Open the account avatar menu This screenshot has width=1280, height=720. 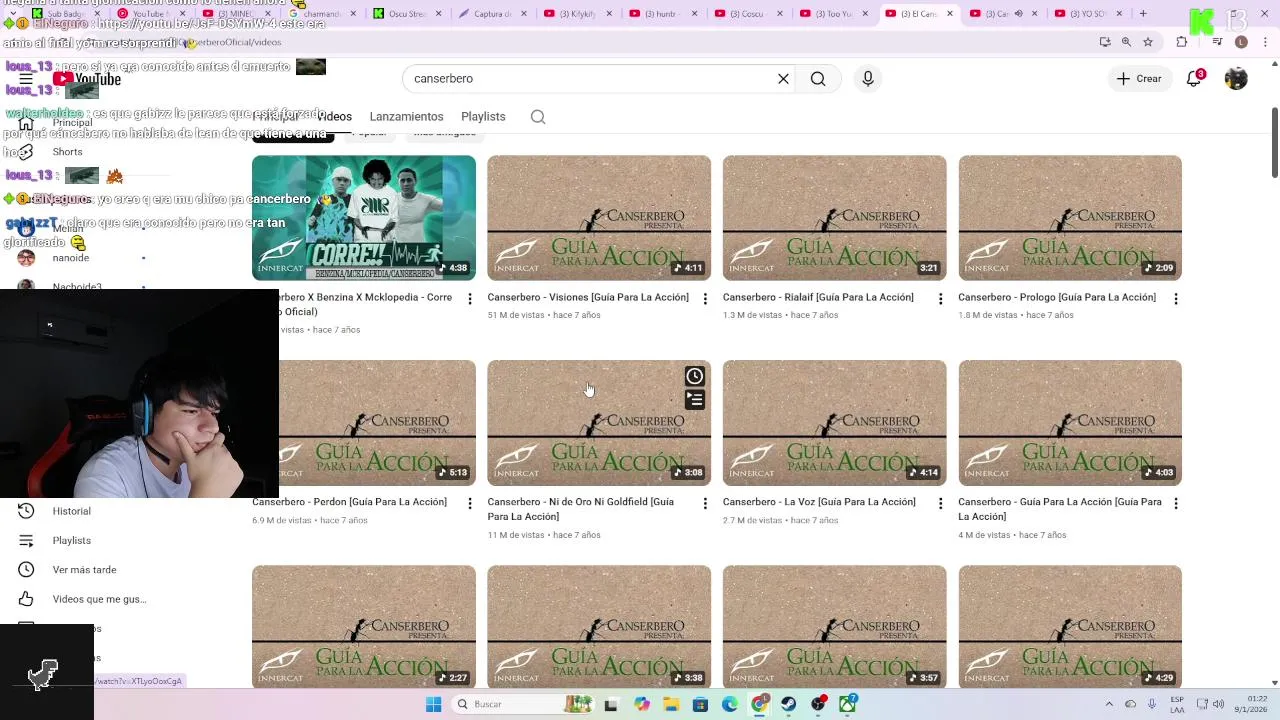[x=1236, y=79]
